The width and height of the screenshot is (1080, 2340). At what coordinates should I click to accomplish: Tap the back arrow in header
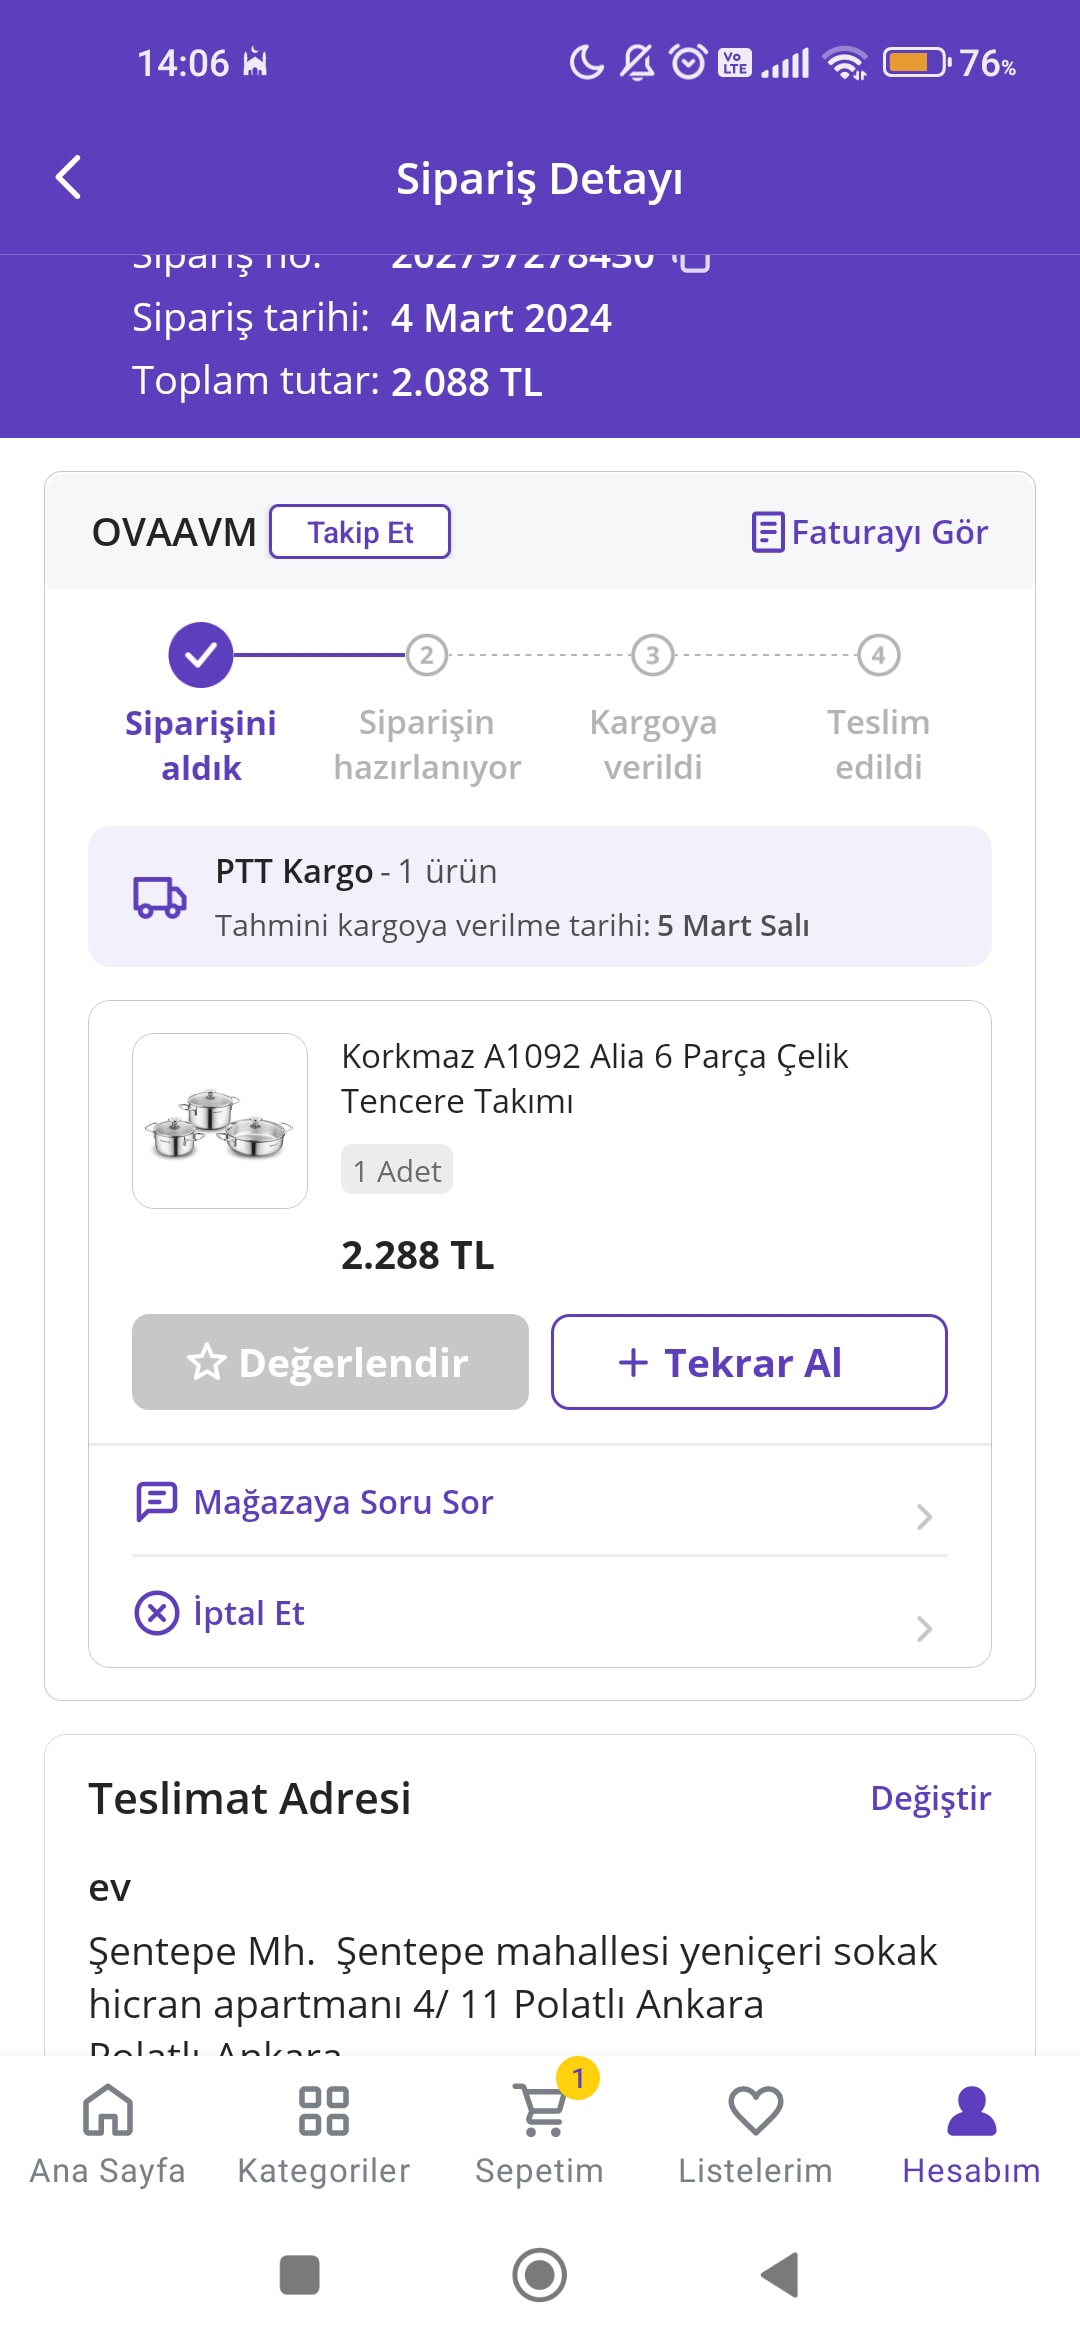point(68,178)
